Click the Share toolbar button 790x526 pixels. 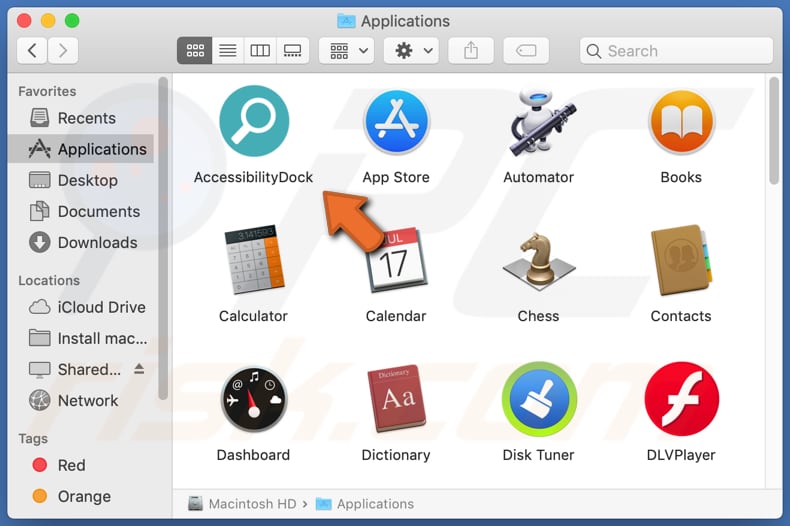pyautogui.click(x=471, y=50)
